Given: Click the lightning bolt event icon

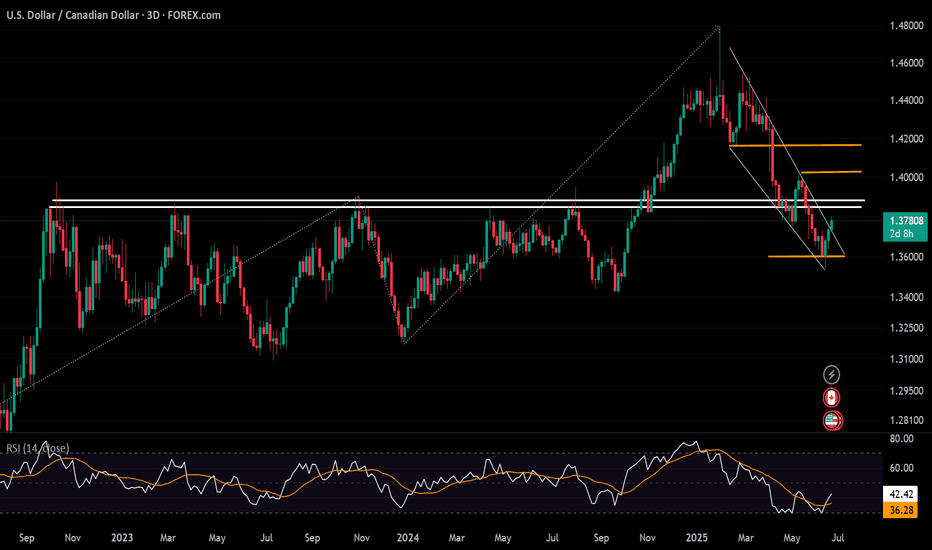Looking at the screenshot, I should (831, 375).
